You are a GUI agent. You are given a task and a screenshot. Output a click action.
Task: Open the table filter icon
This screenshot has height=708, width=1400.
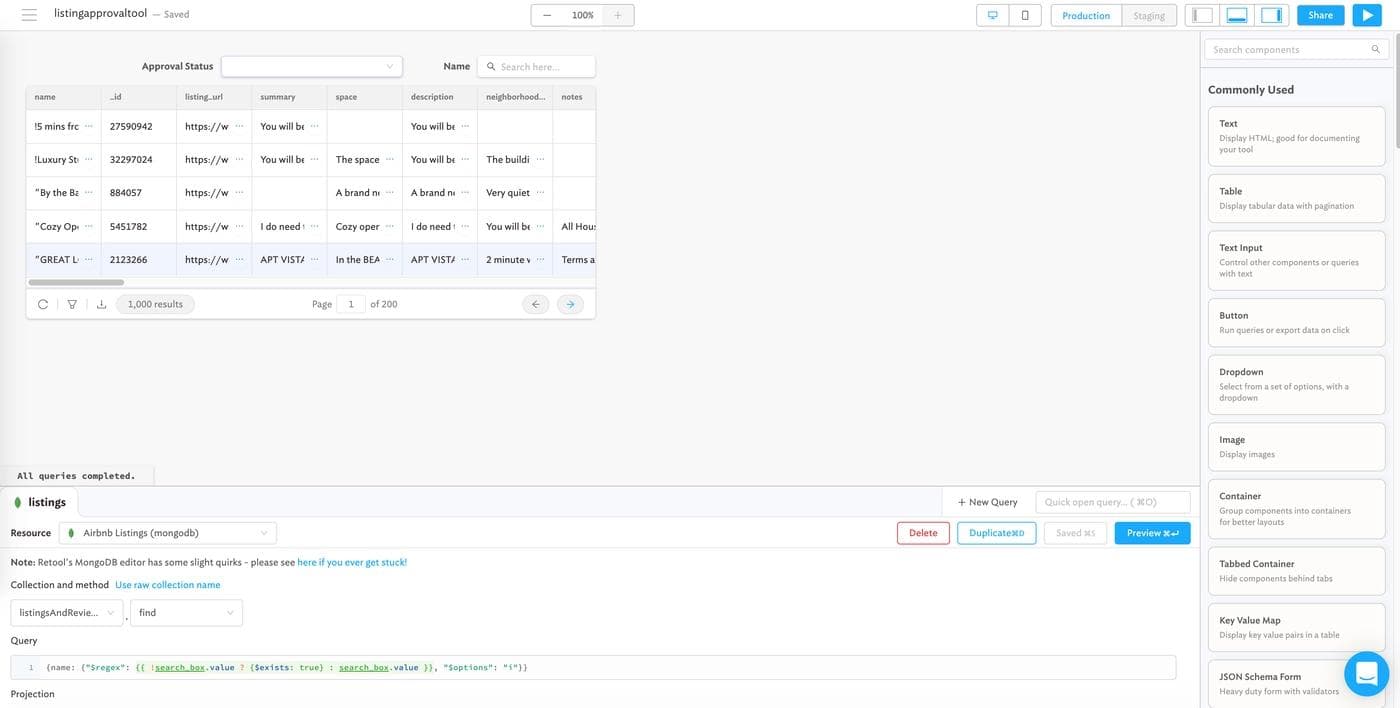(72, 304)
